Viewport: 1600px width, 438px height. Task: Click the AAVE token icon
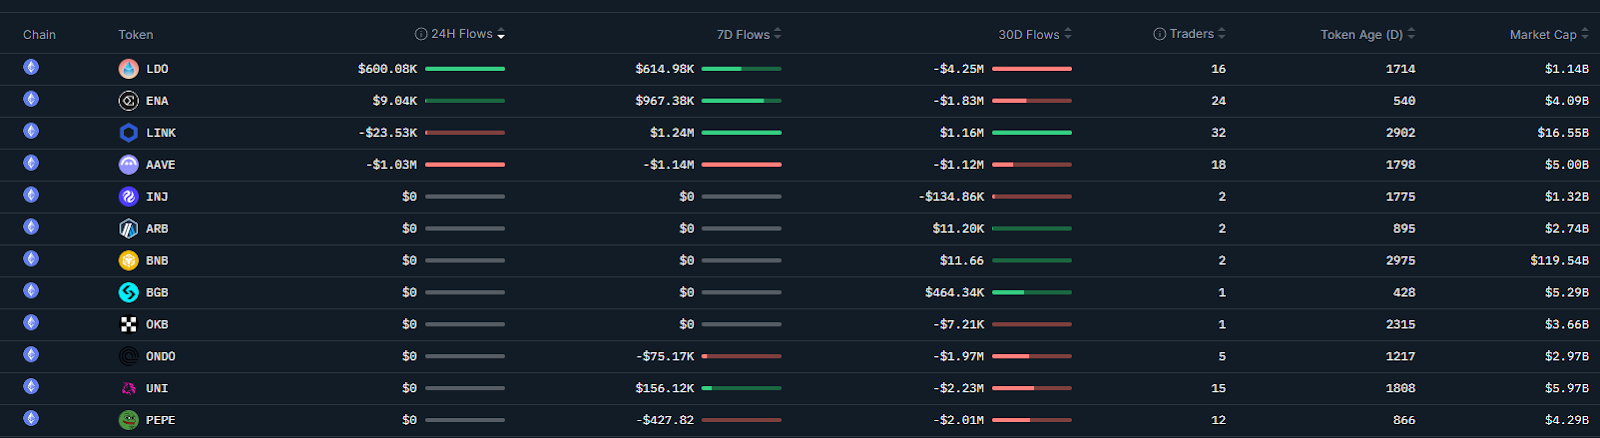coord(128,165)
